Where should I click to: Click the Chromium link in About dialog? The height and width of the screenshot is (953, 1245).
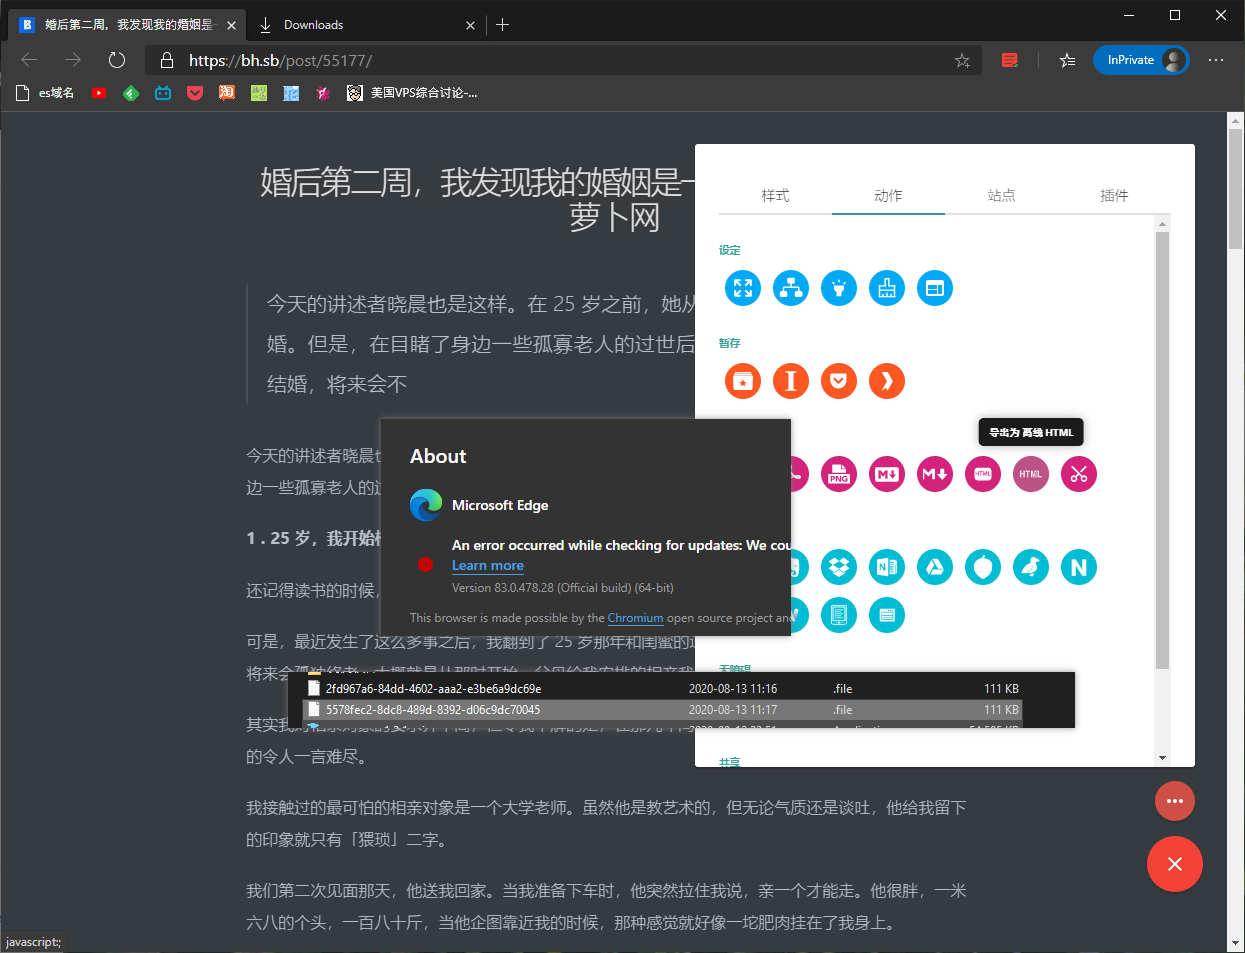coord(635,618)
